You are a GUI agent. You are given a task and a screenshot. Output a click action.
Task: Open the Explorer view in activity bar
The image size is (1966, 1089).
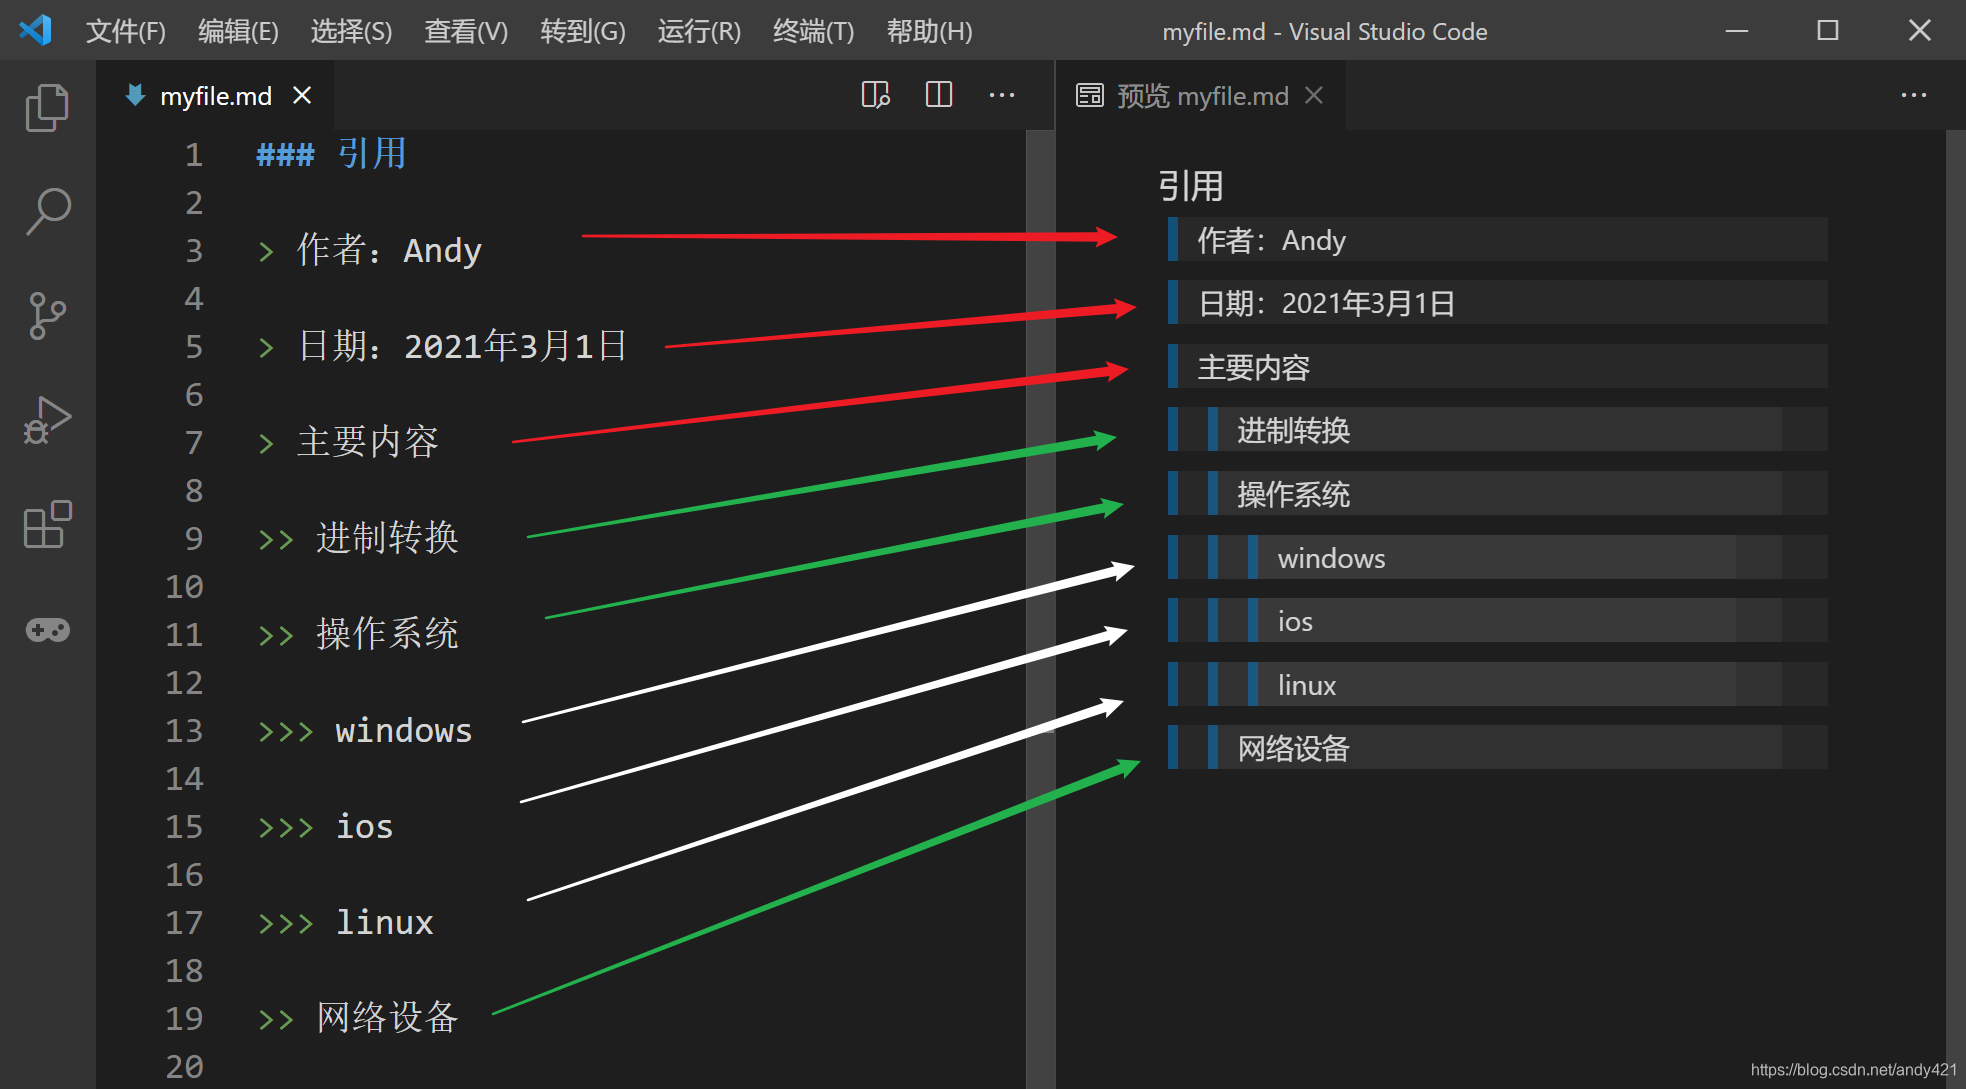click(47, 107)
